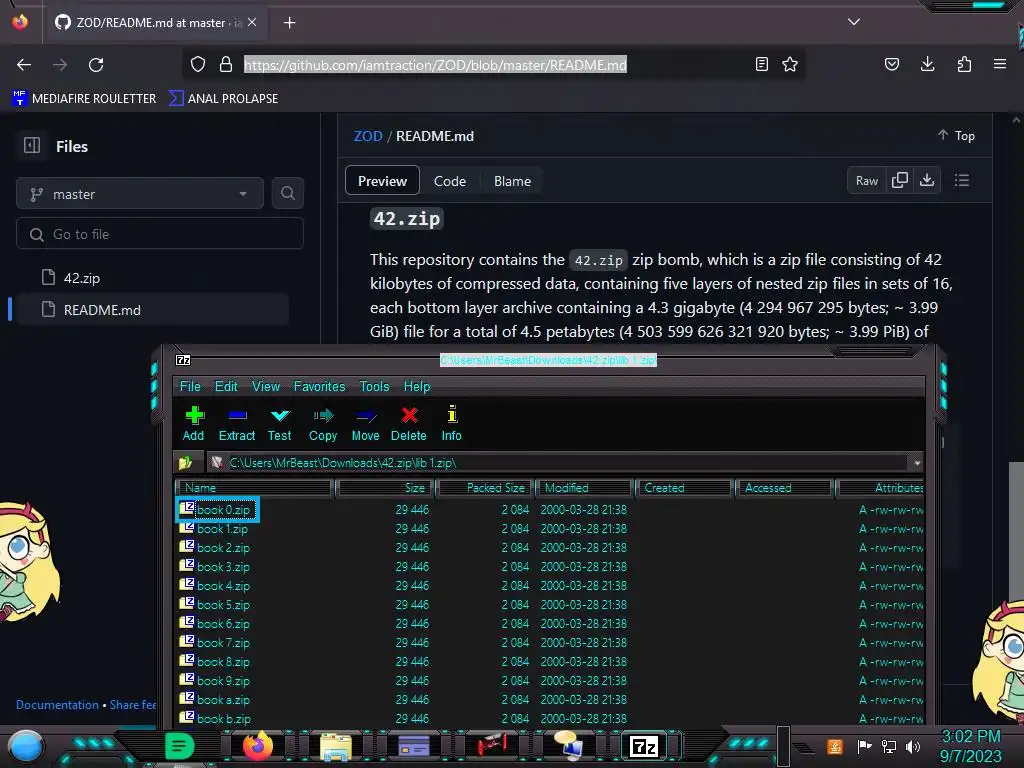Reload the browser page
Screen dimensions: 1024x768
tap(96, 65)
